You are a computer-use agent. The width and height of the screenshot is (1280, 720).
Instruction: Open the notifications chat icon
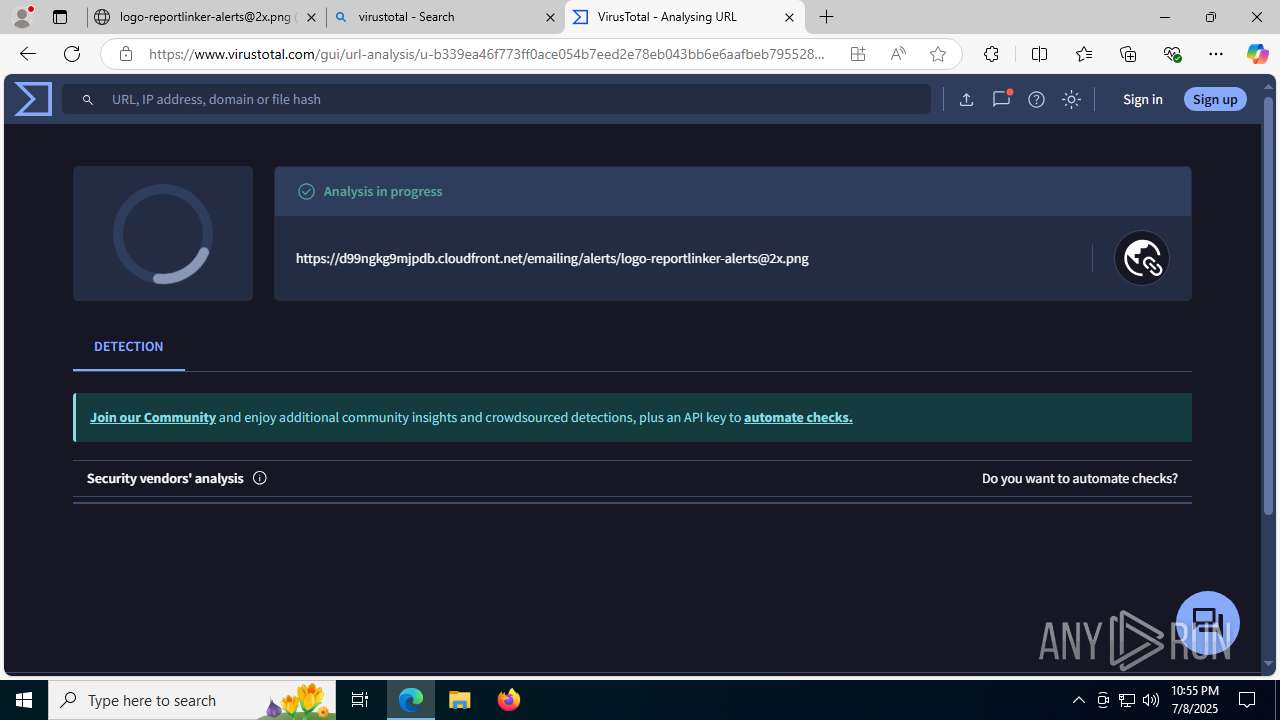point(1001,99)
